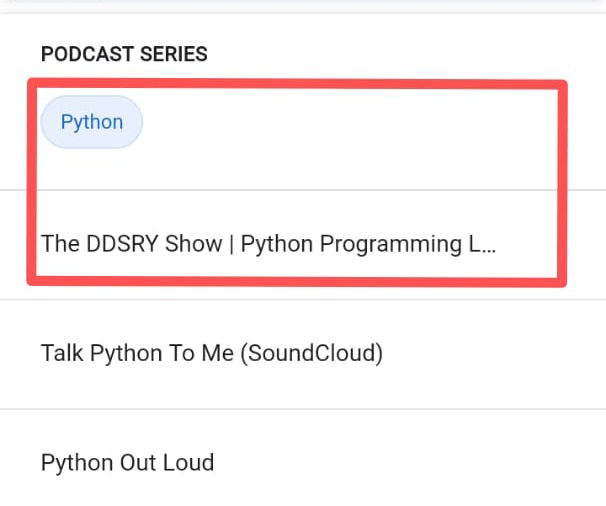Select the Python filter chip
This screenshot has height=506, width=606.
coord(92,122)
